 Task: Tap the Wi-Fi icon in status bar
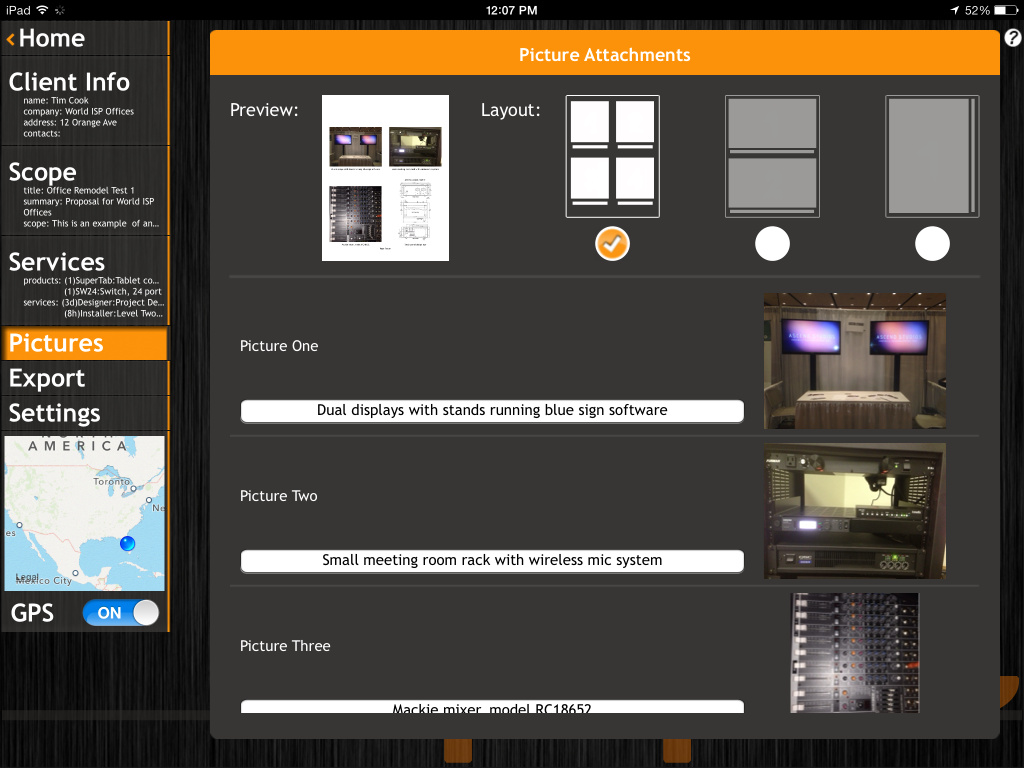42,10
